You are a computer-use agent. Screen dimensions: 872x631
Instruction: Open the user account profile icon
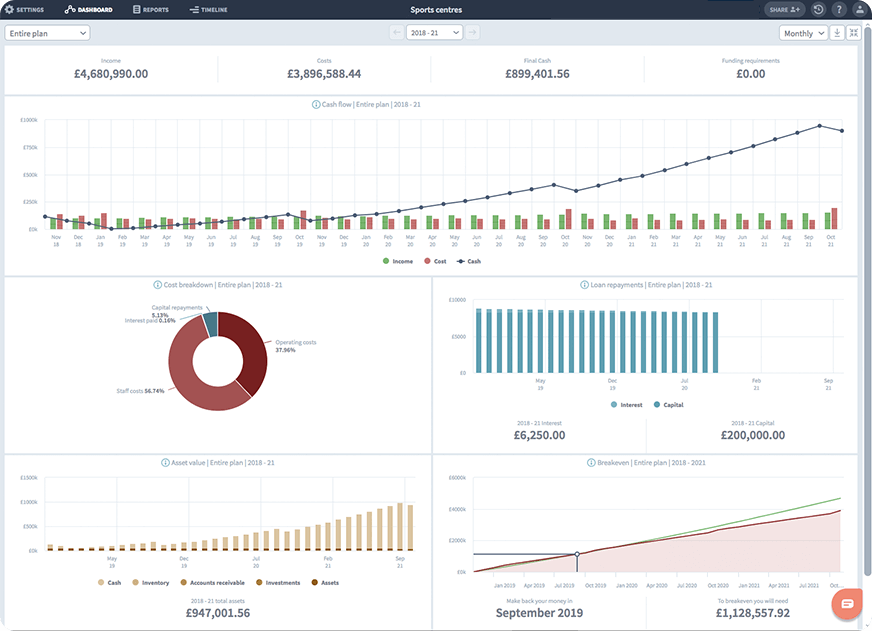[x=859, y=10]
